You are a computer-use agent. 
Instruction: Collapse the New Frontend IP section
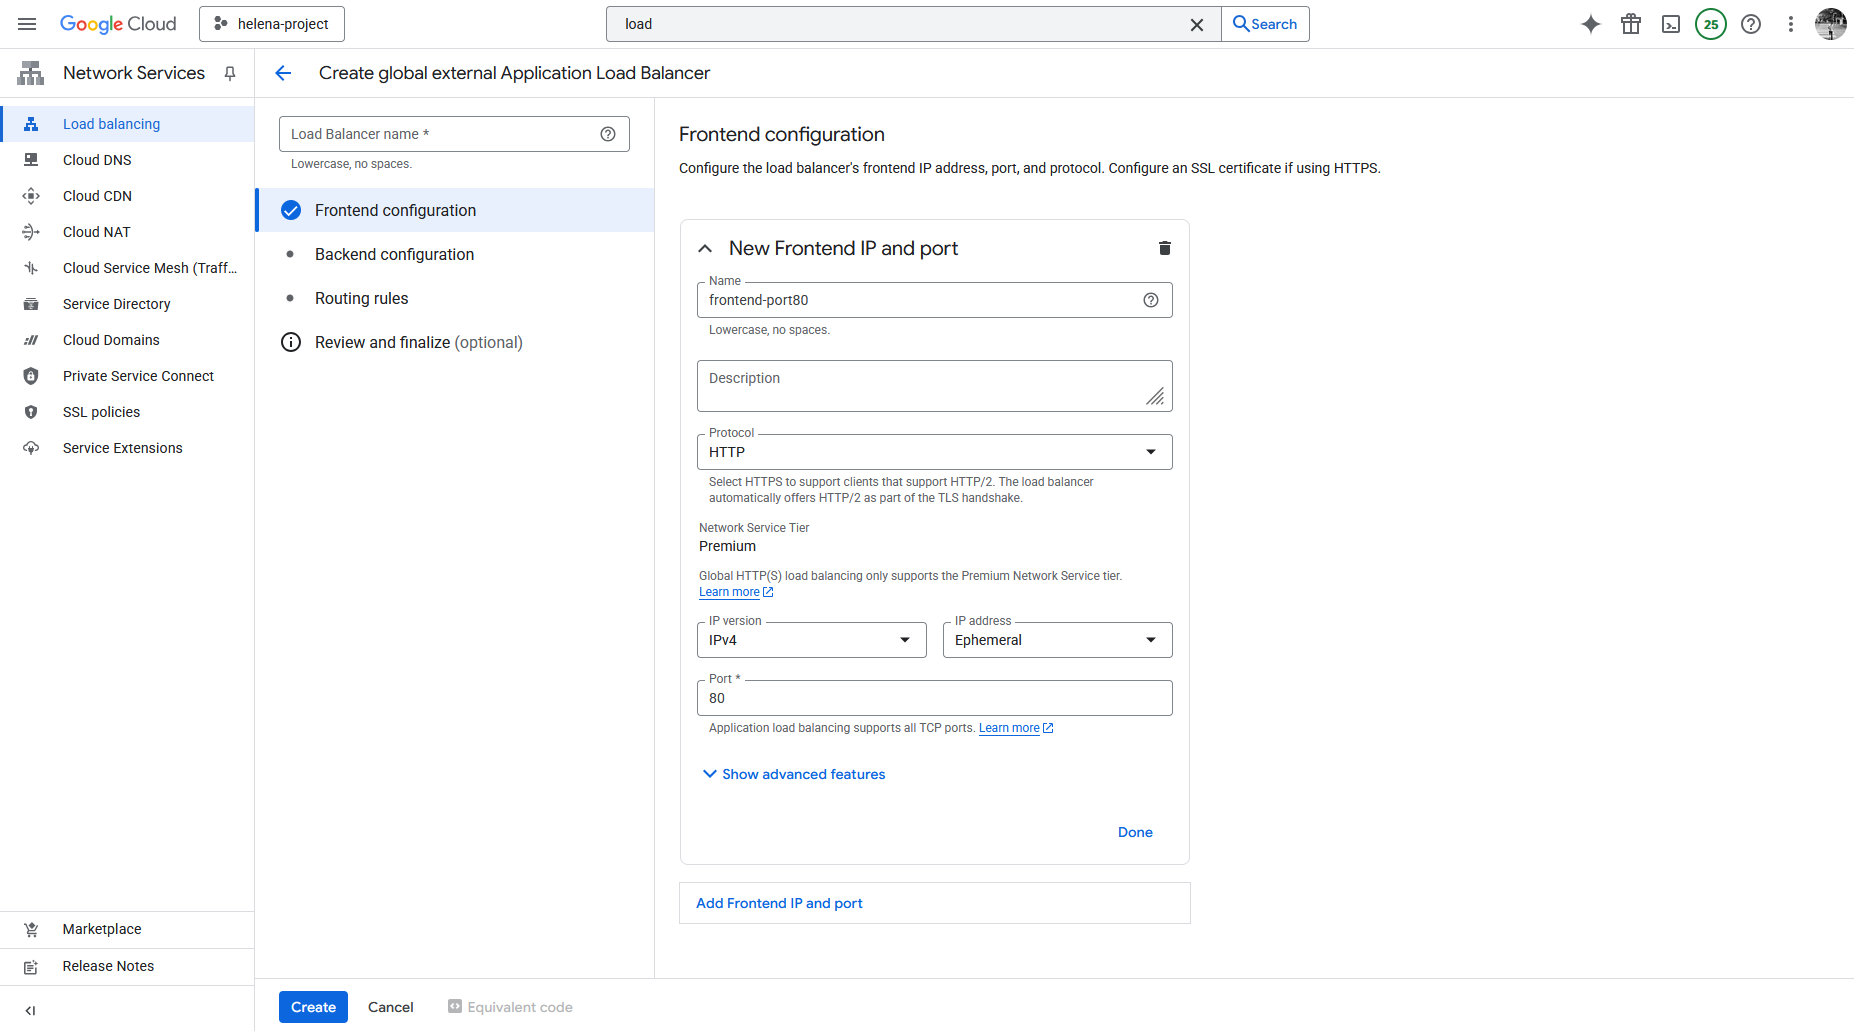pos(705,248)
